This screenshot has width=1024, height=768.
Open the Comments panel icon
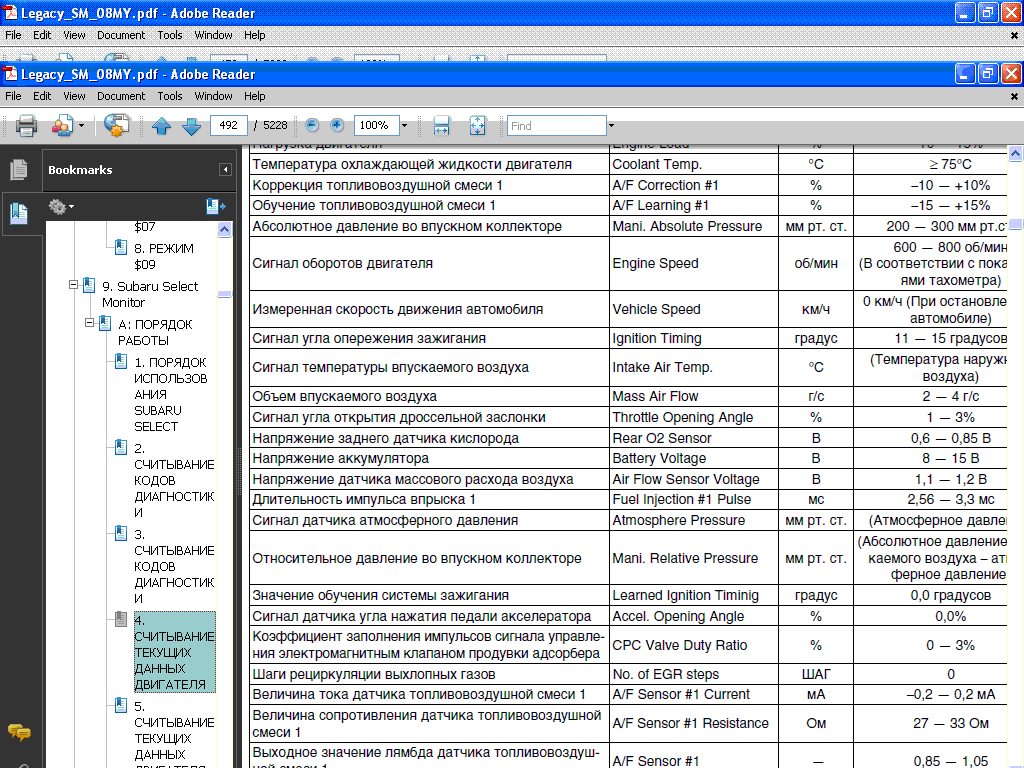[x=18, y=732]
